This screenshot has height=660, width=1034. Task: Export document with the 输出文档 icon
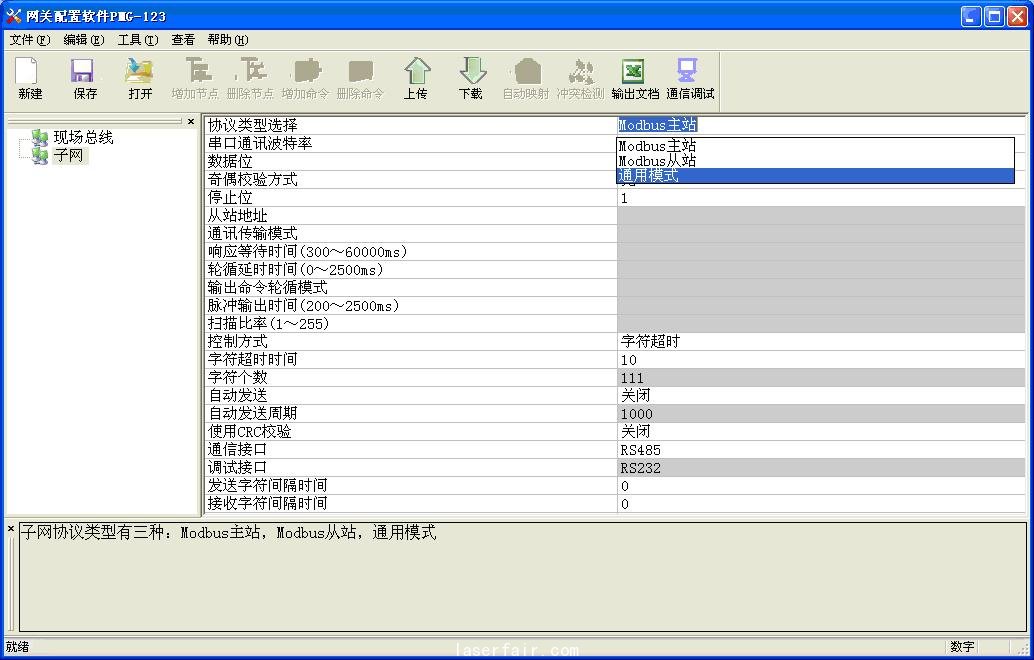pos(634,72)
